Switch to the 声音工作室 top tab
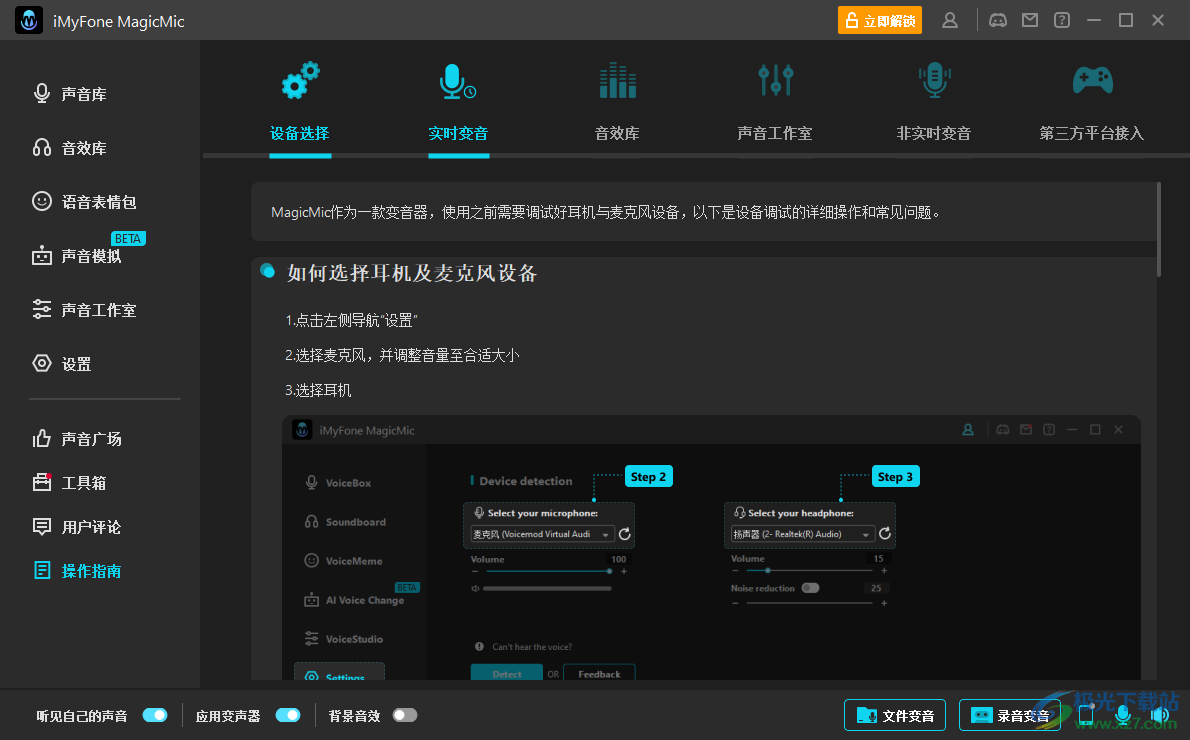 click(x=775, y=102)
